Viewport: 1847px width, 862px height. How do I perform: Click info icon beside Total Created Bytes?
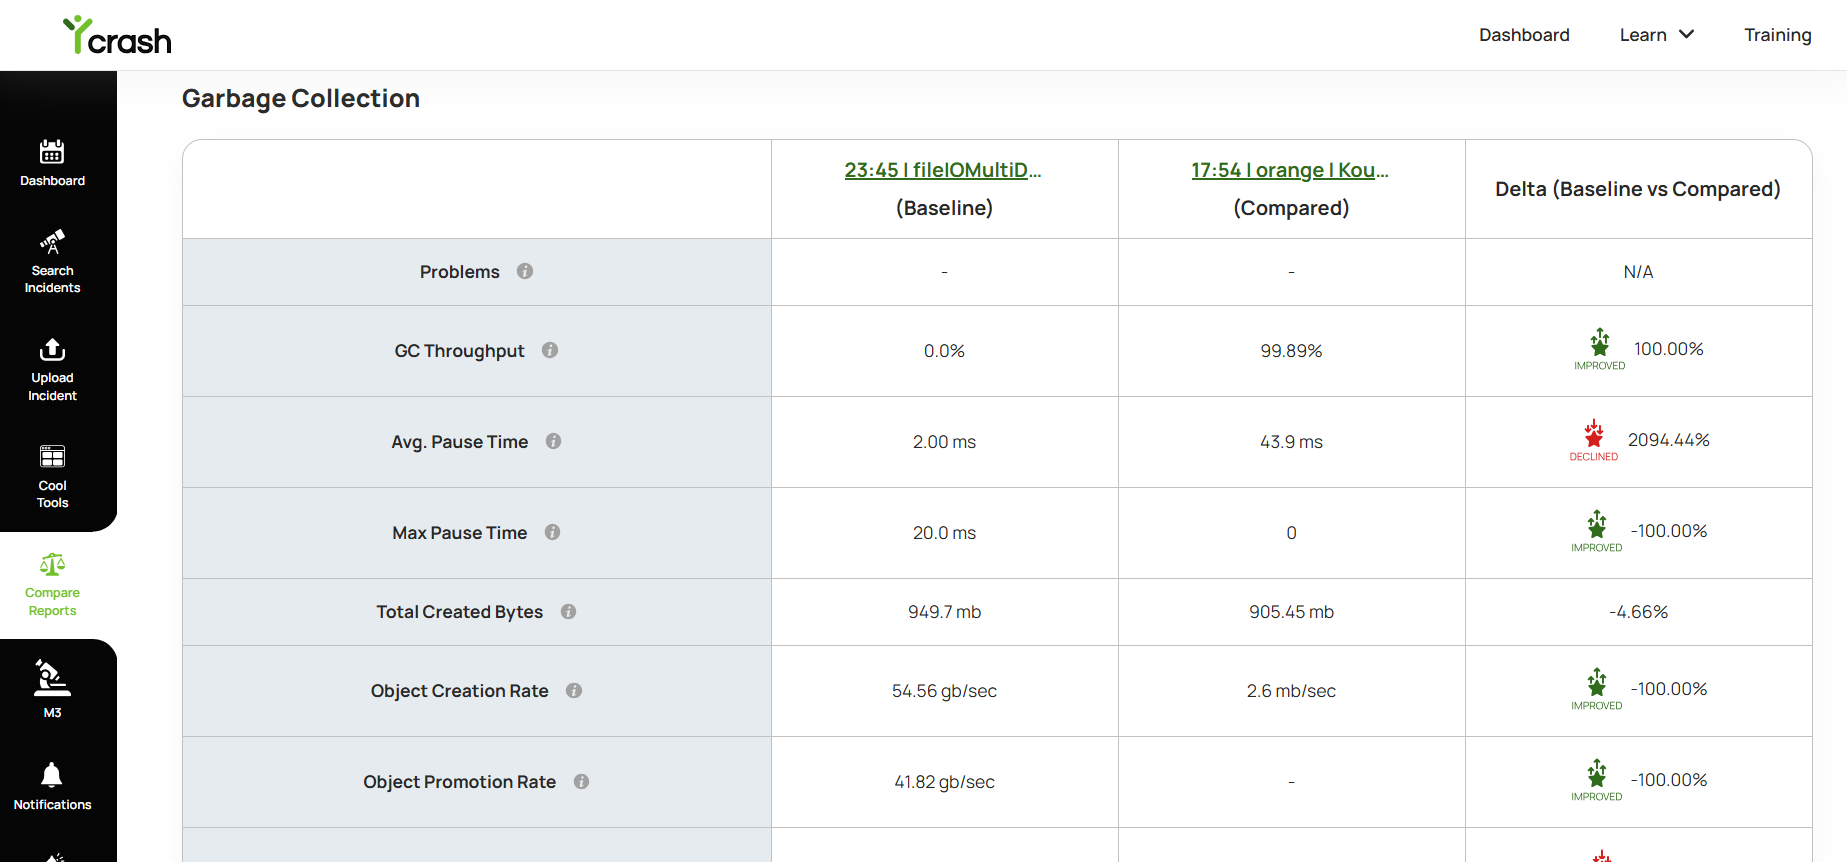[x=569, y=611]
